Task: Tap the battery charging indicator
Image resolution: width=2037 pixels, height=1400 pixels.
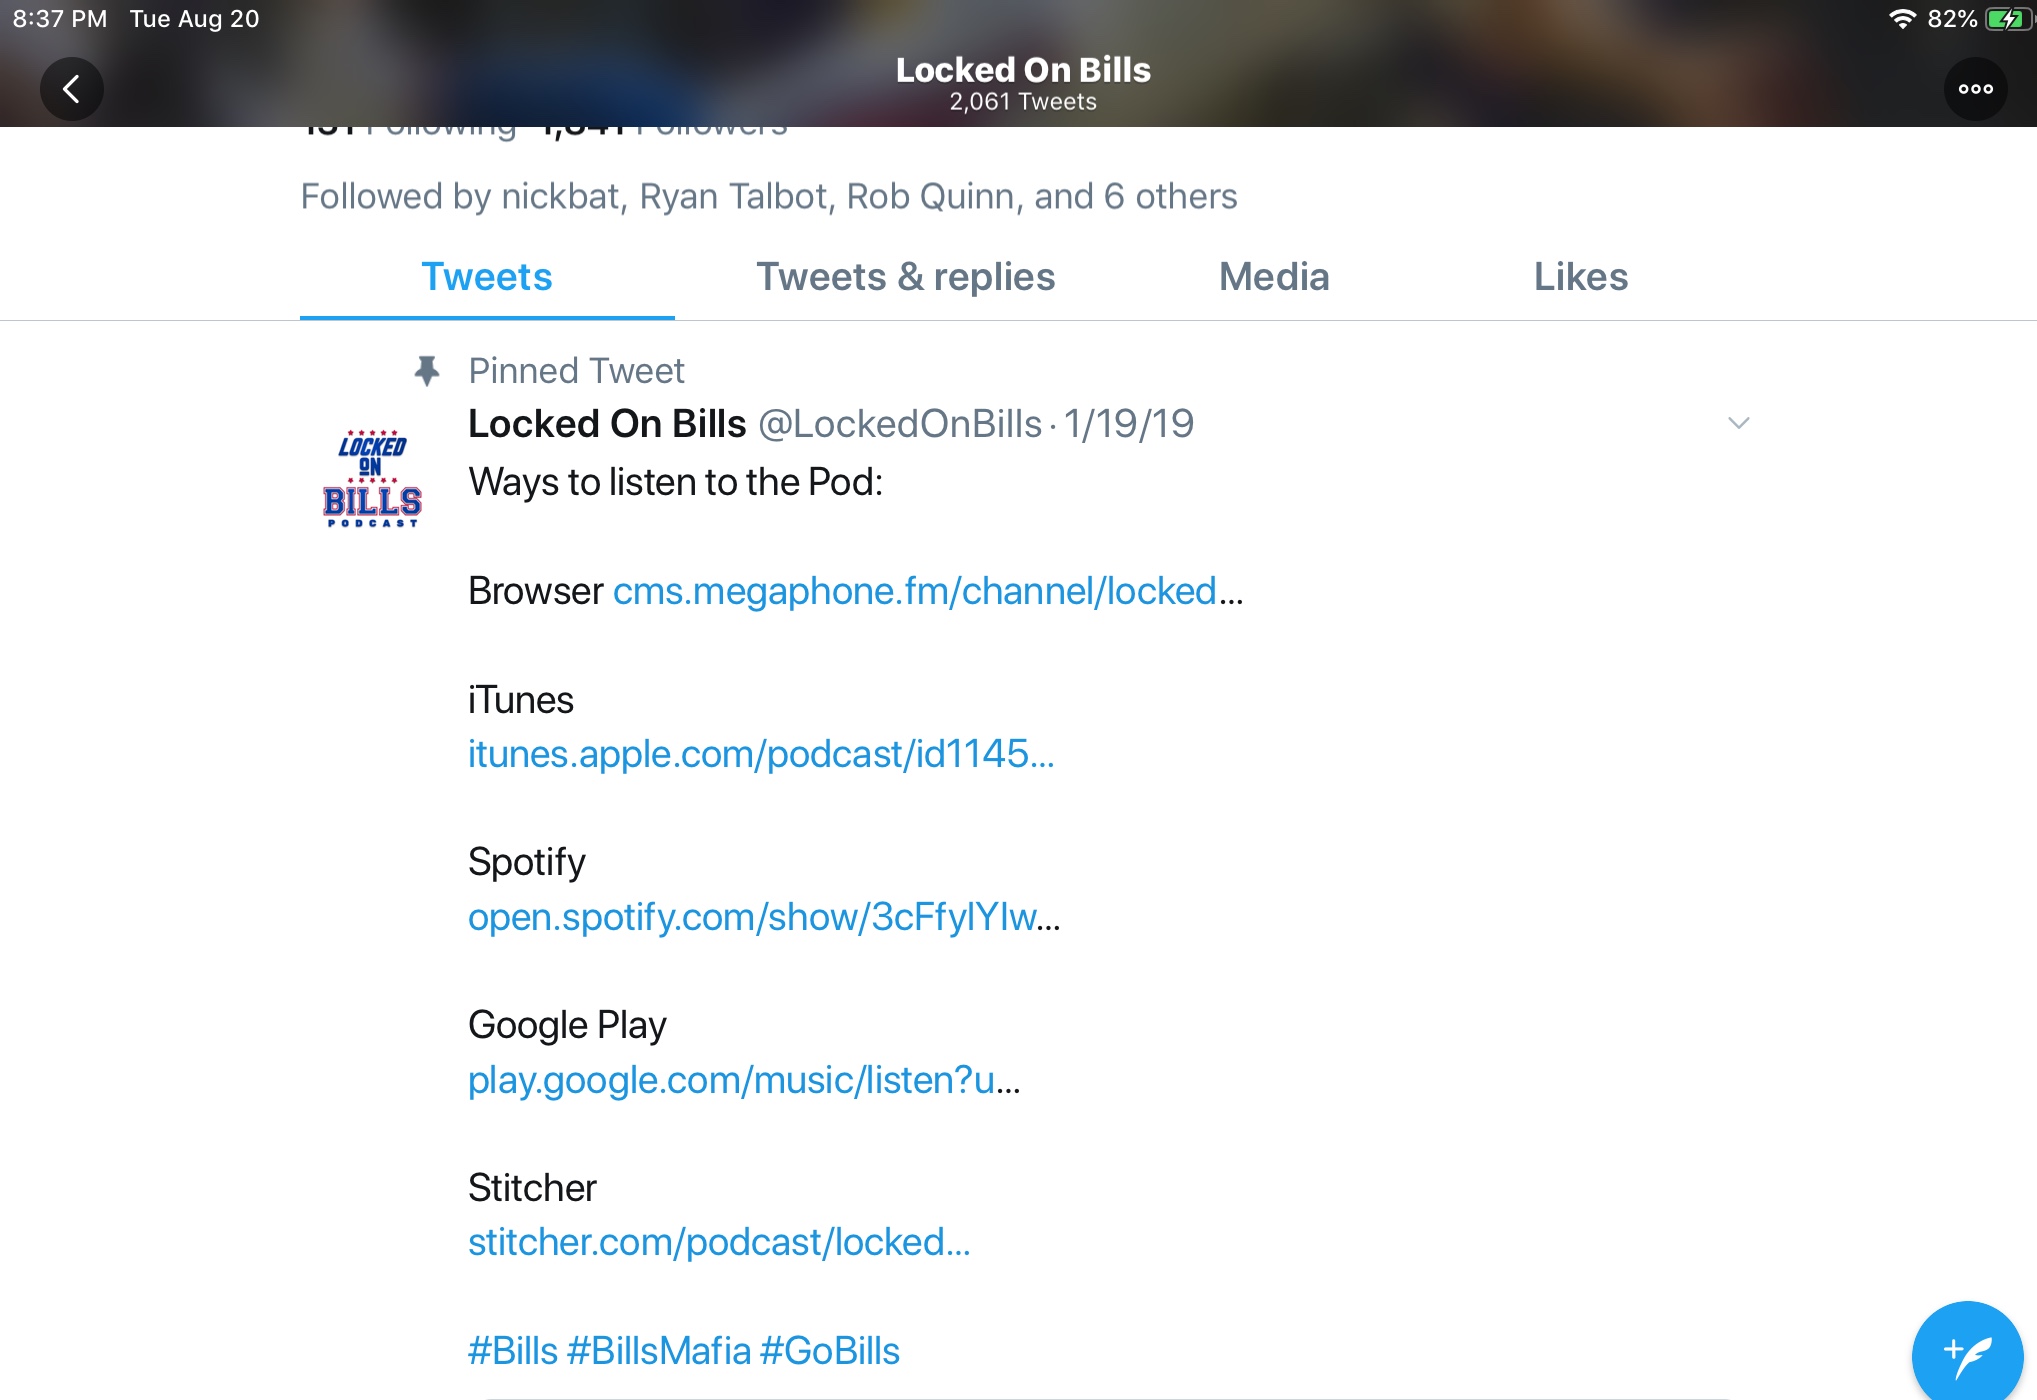Action: click(2007, 19)
